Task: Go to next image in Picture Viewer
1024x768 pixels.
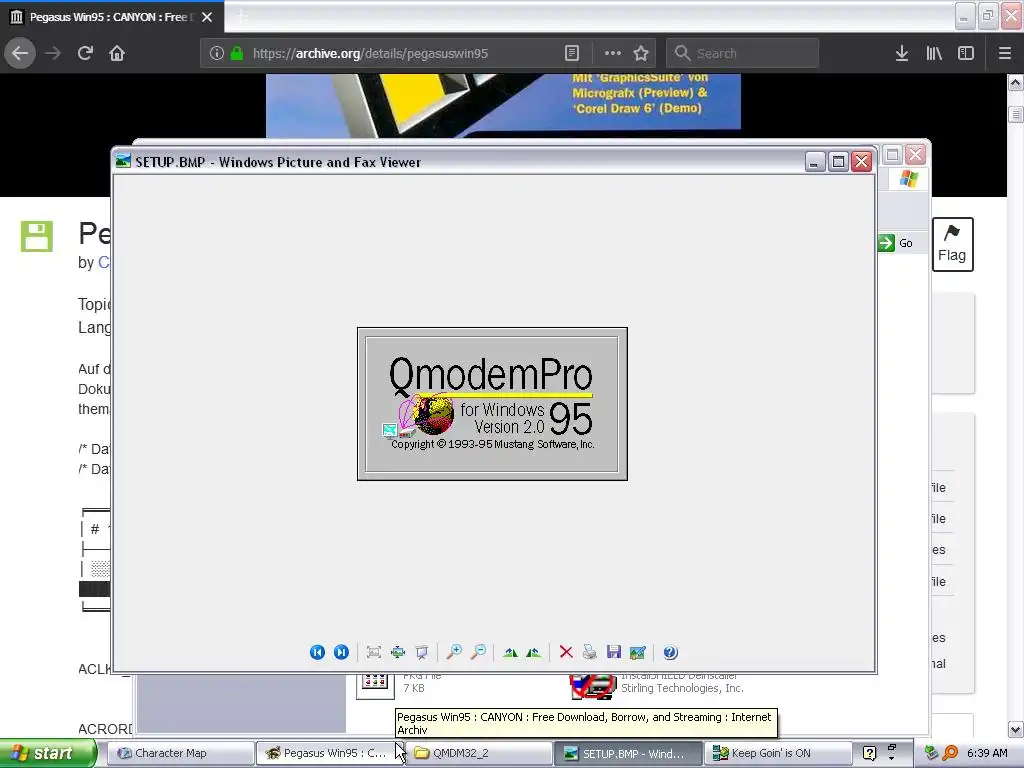Action: (x=341, y=652)
